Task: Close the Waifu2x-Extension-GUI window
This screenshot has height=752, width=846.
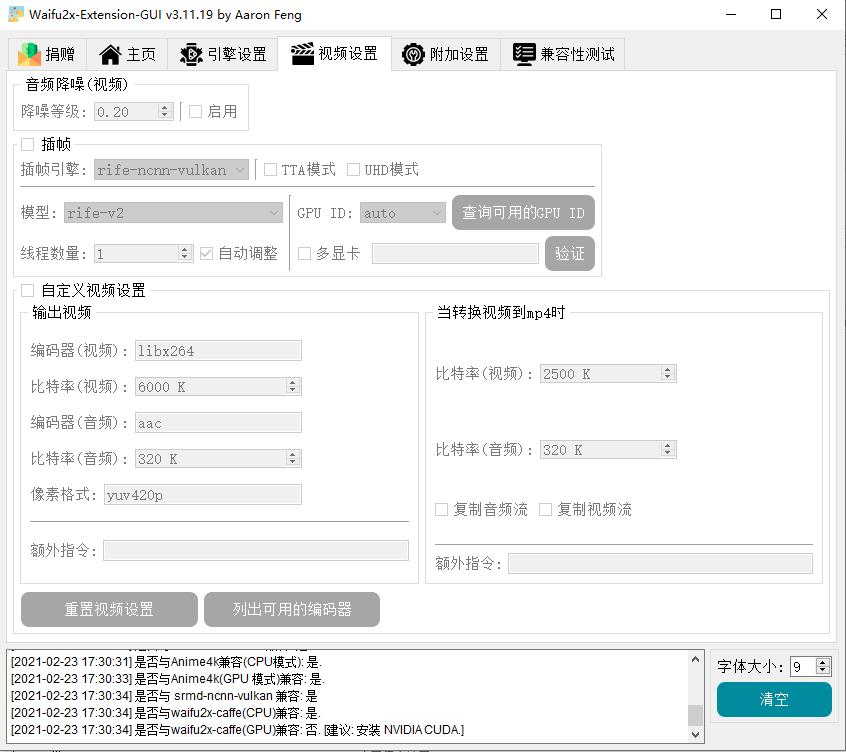Action: click(x=822, y=14)
